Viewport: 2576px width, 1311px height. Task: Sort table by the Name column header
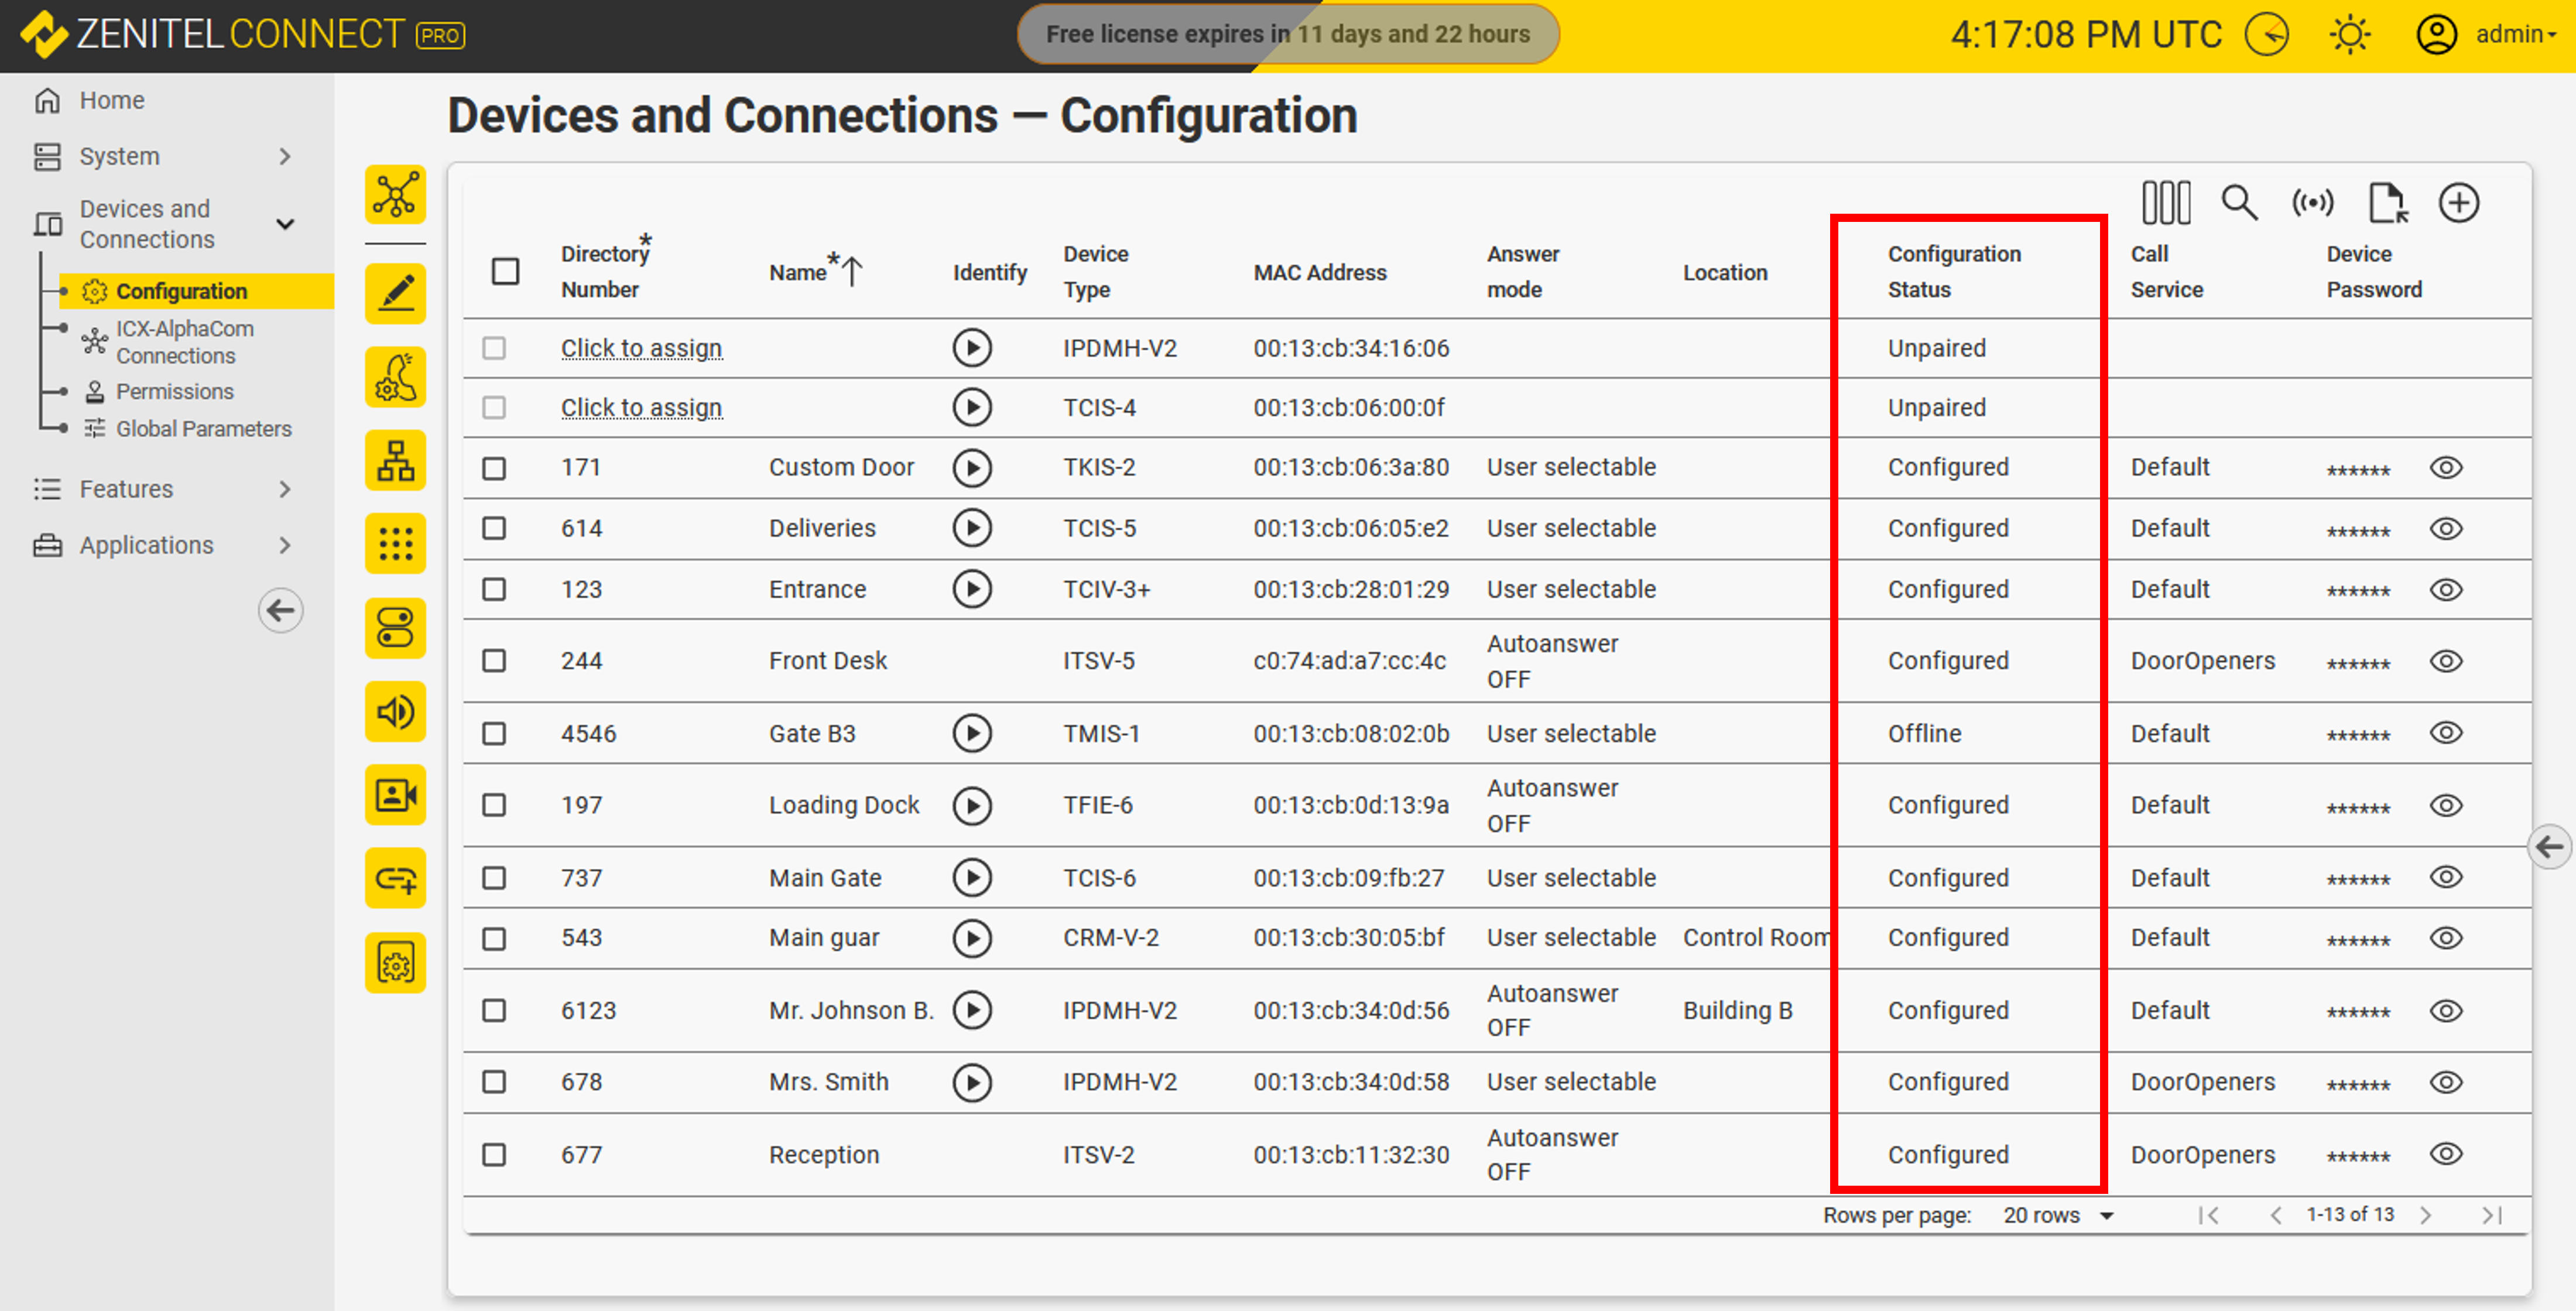click(x=799, y=272)
